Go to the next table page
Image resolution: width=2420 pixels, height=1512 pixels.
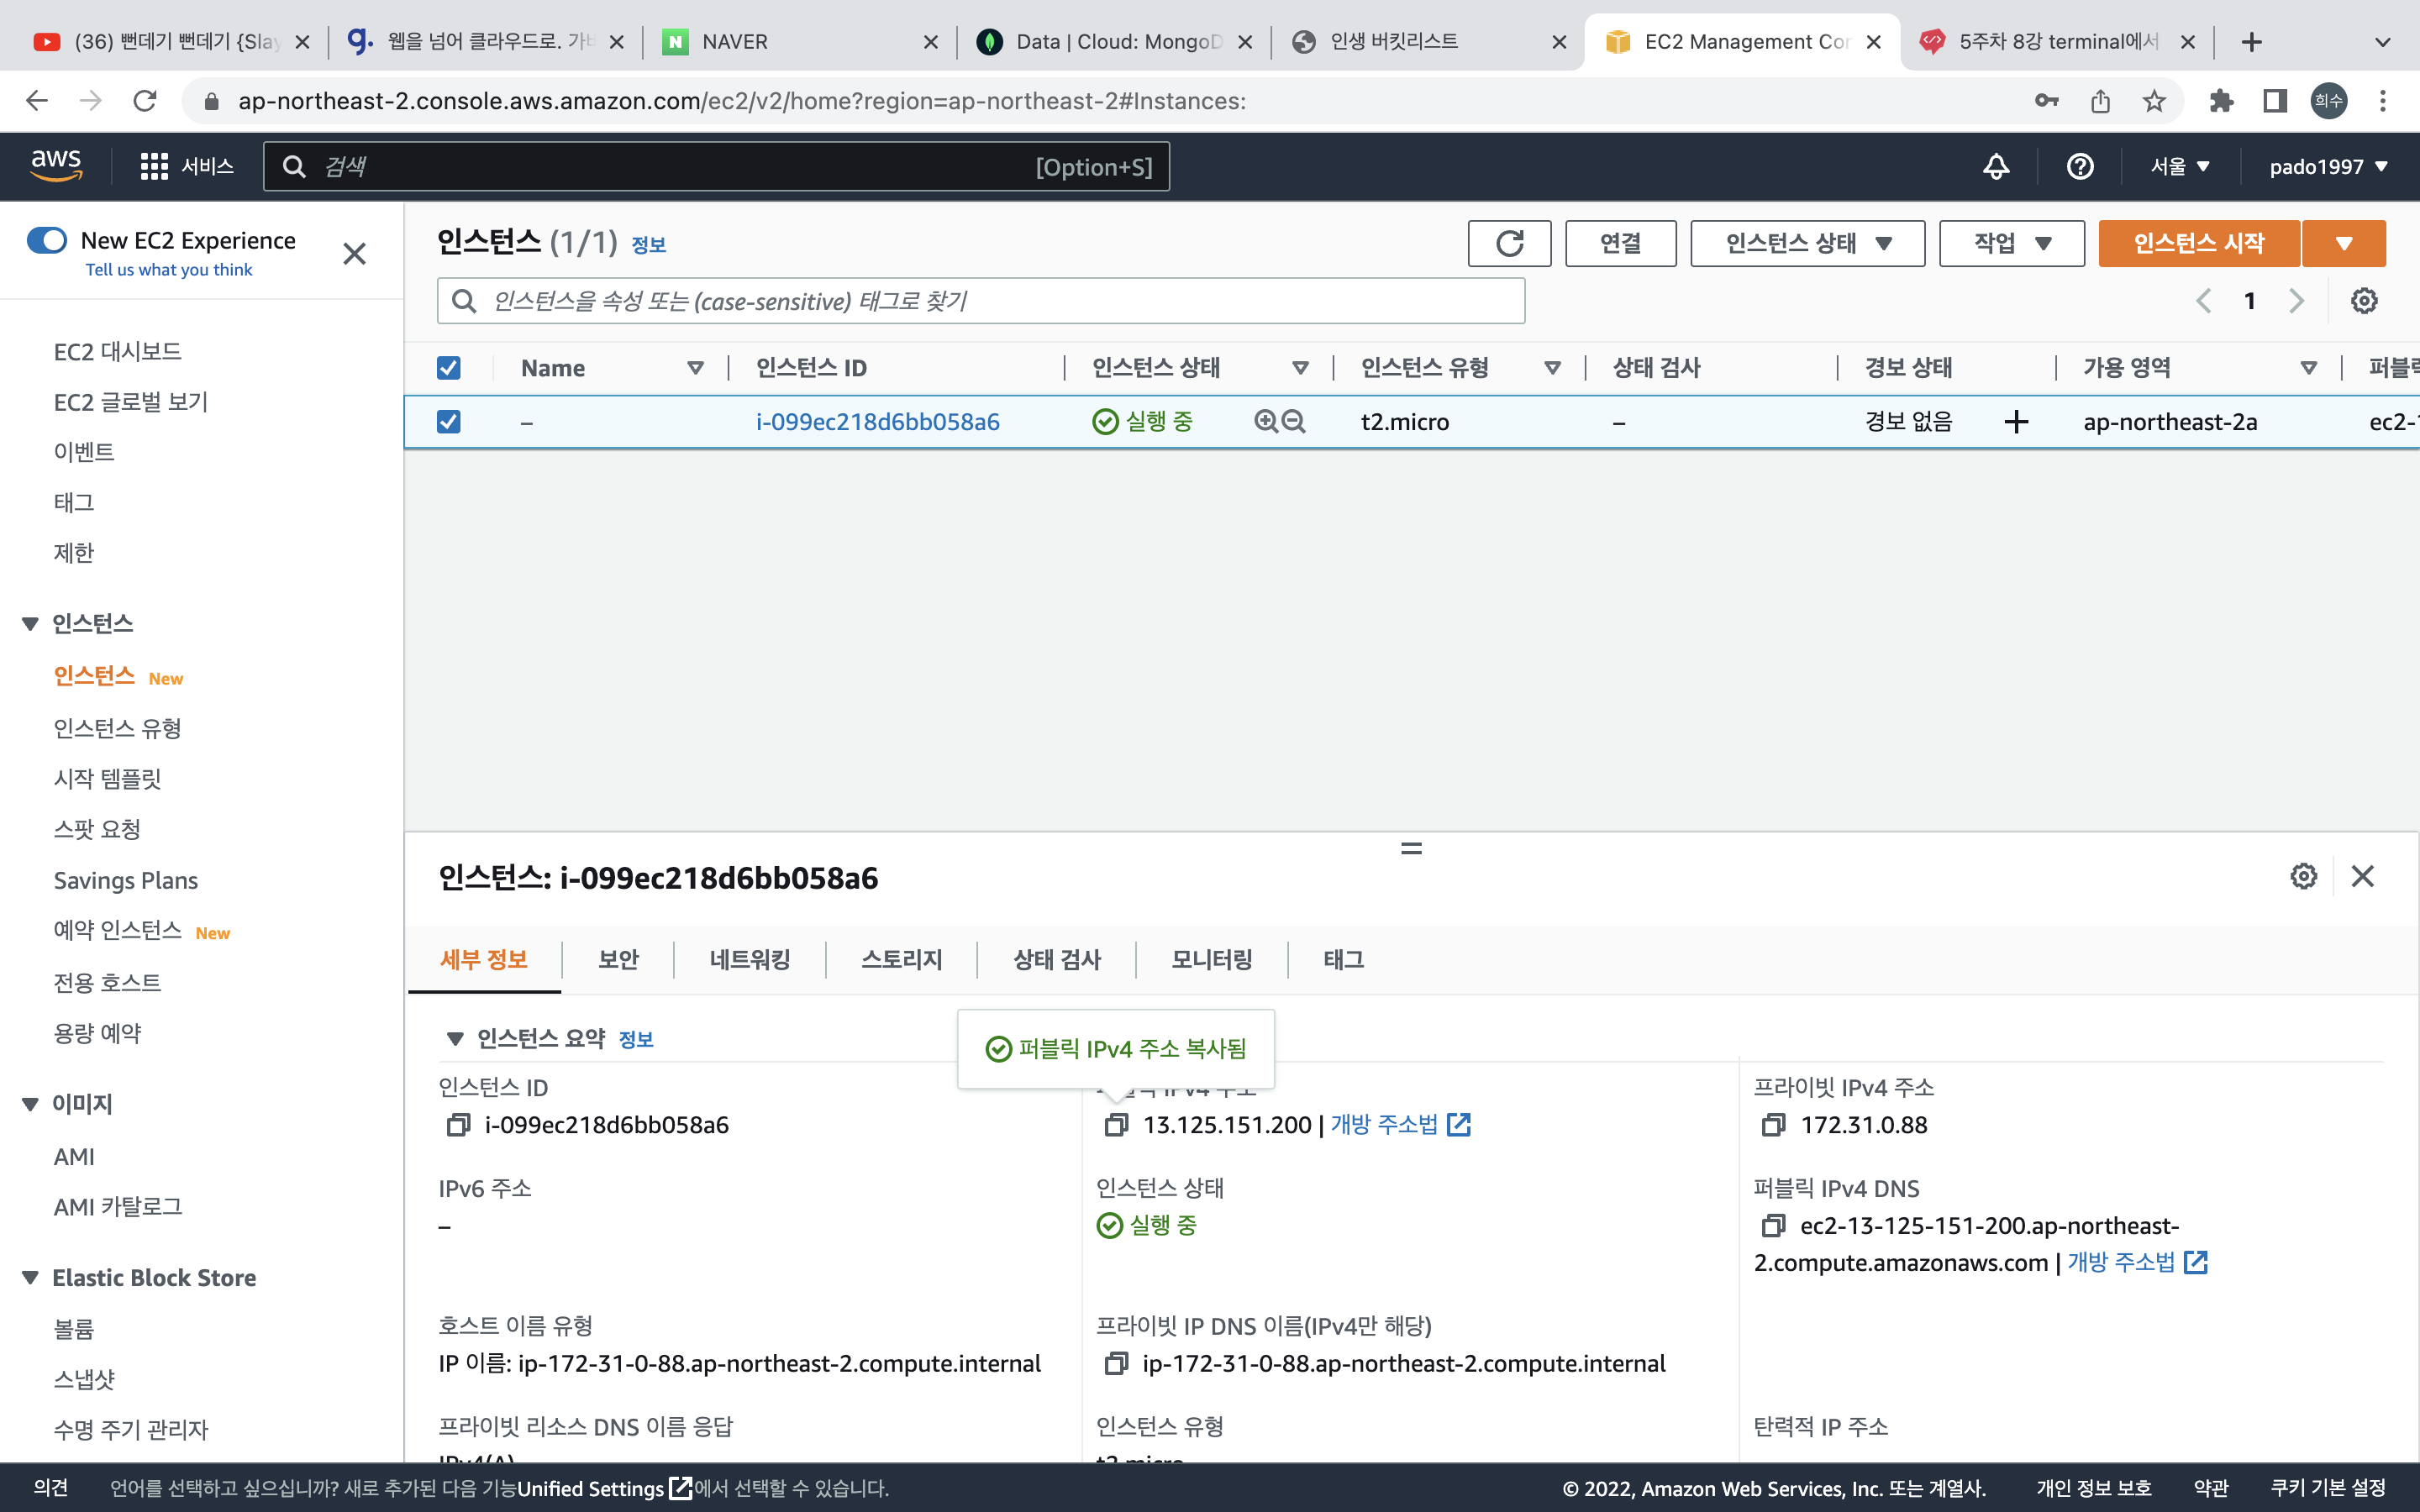(2297, 301)
